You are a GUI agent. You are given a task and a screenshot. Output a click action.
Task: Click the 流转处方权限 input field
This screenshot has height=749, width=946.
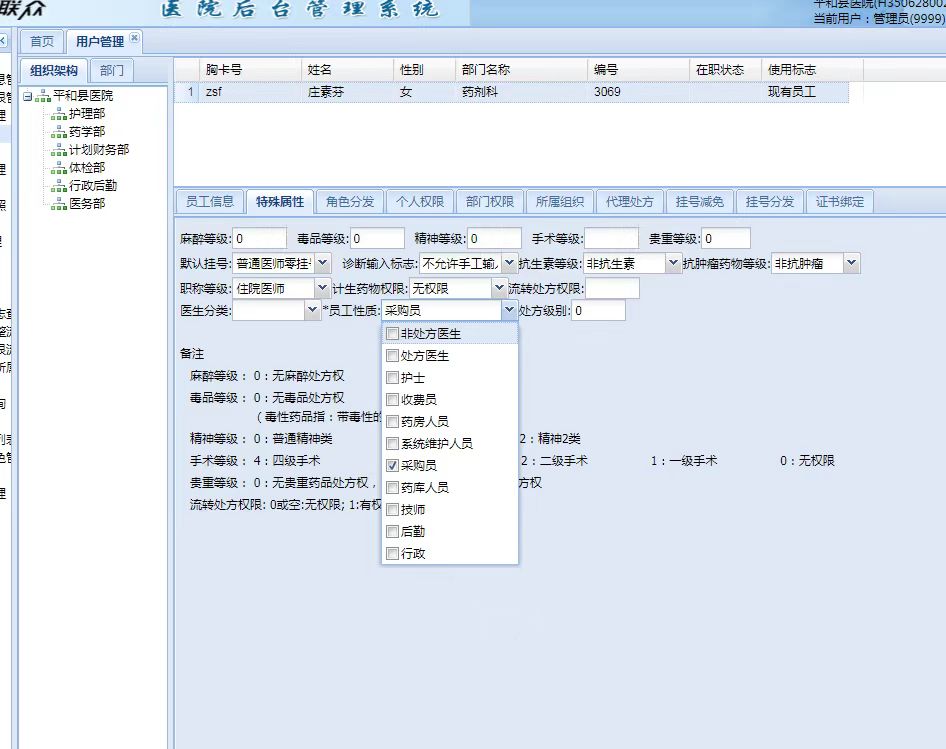[x=612, y=288]
